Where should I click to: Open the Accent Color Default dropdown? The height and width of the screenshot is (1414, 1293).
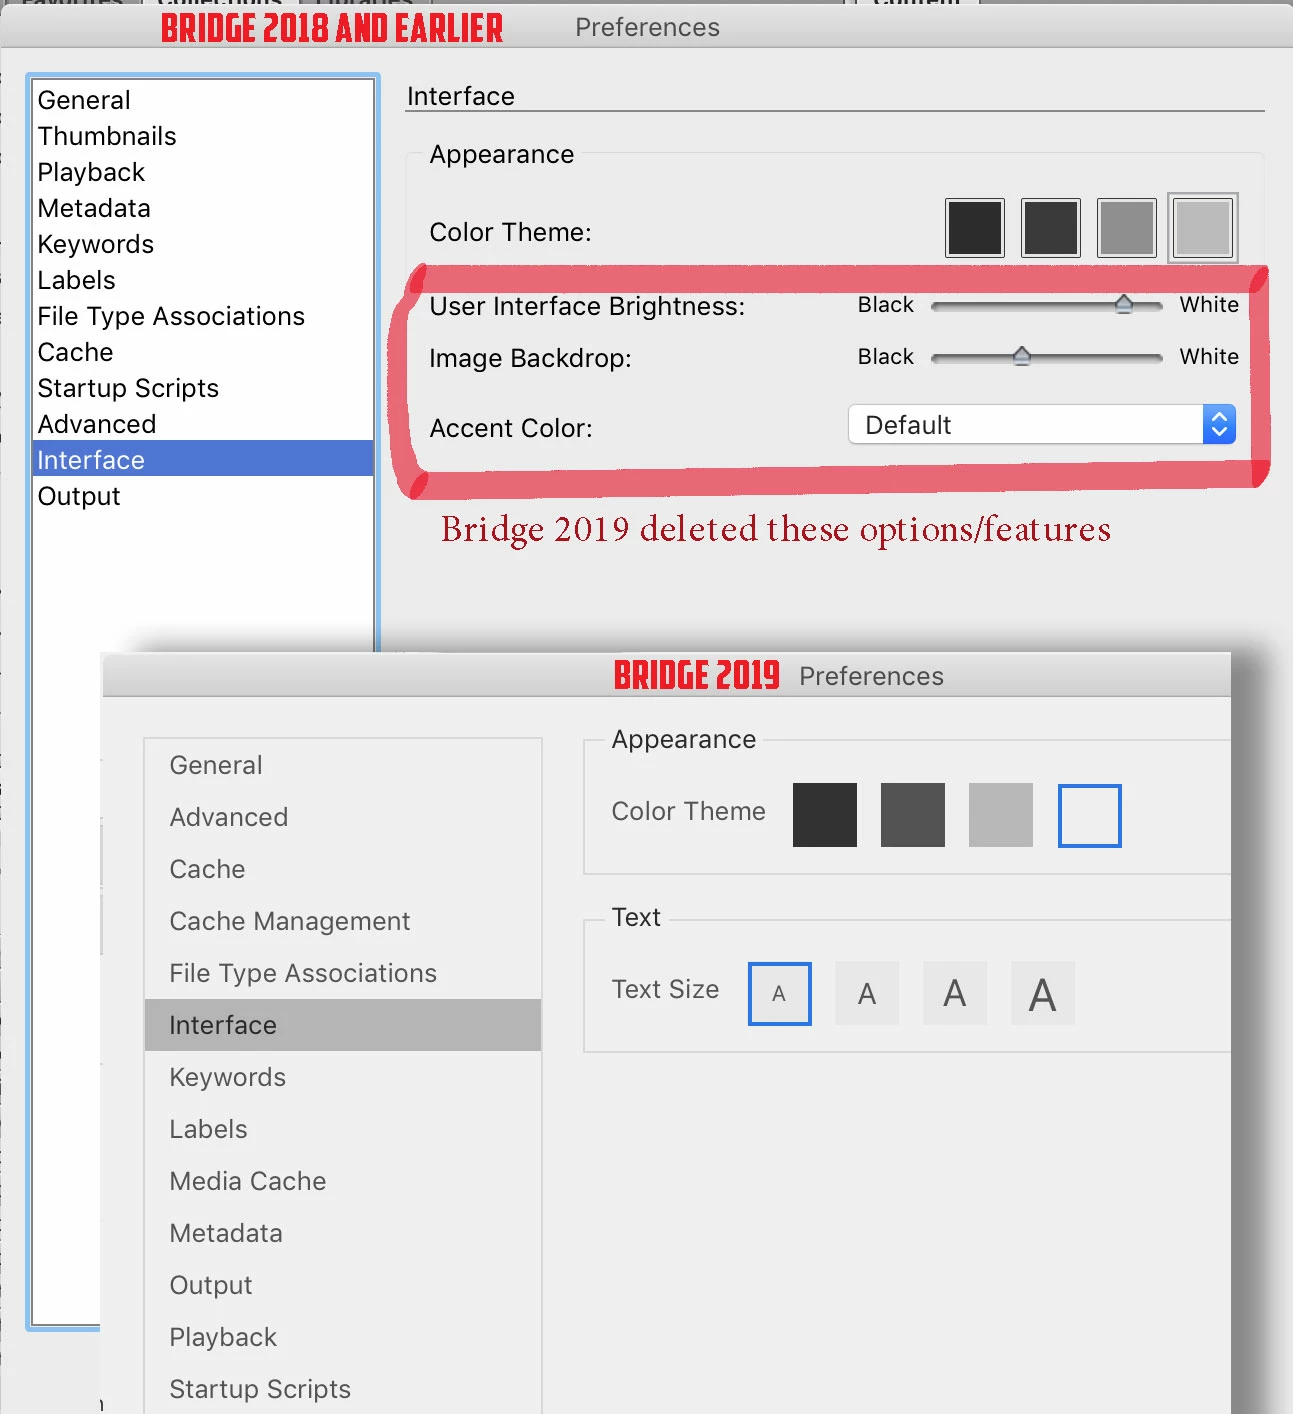coord(1042,424)
